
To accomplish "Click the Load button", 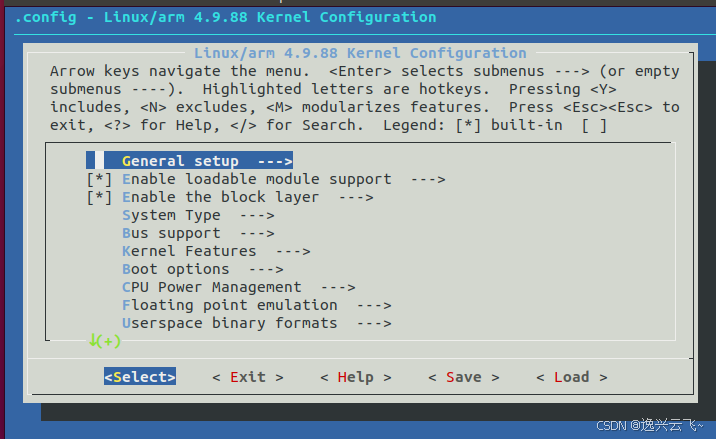I will 572,377.
